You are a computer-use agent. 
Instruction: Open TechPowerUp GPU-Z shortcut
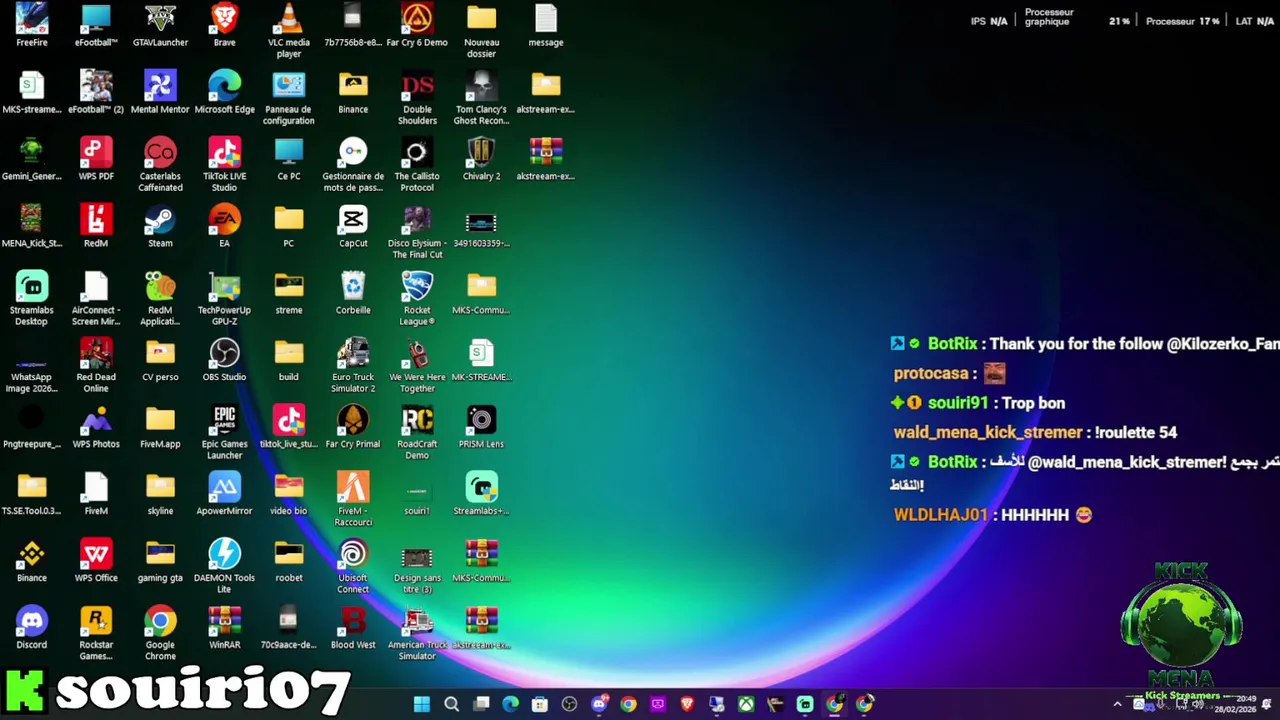pos(224,299)
